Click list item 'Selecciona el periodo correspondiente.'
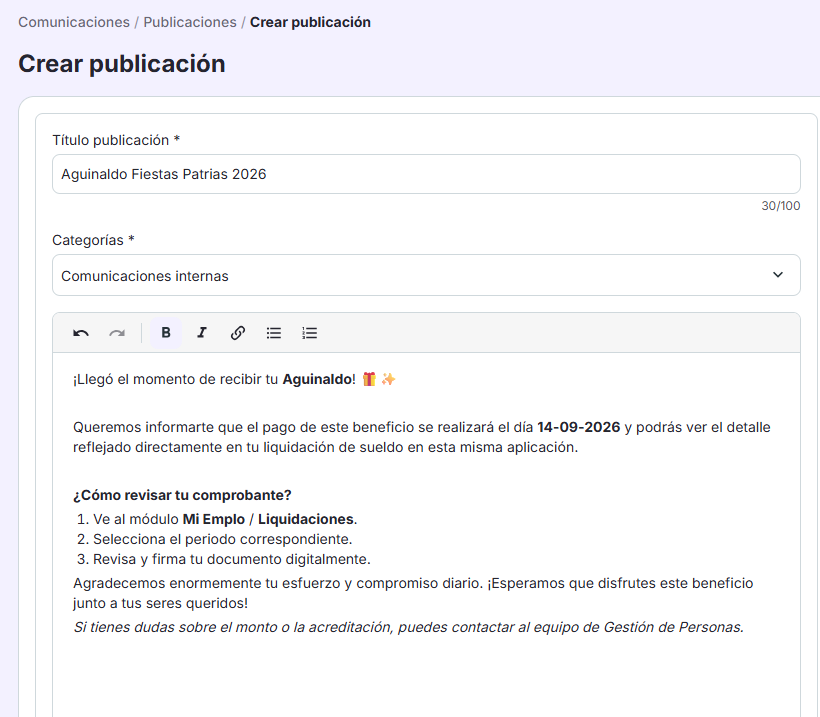Viewport: 820px width, 717px height. pos(223,539)
